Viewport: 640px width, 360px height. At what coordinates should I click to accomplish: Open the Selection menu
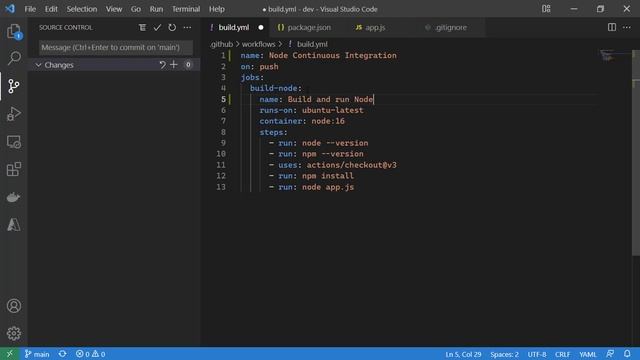[82, 9]
